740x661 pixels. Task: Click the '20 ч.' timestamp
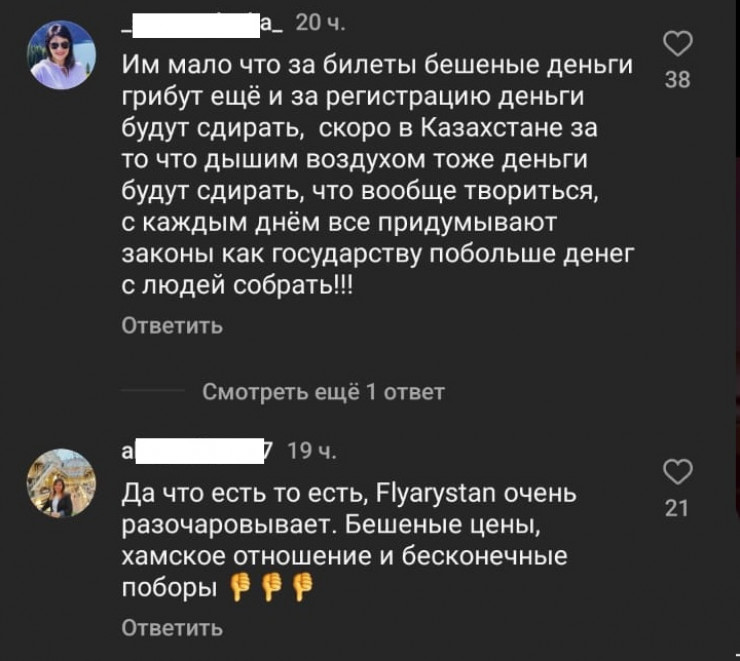click(x=321, y=25)
